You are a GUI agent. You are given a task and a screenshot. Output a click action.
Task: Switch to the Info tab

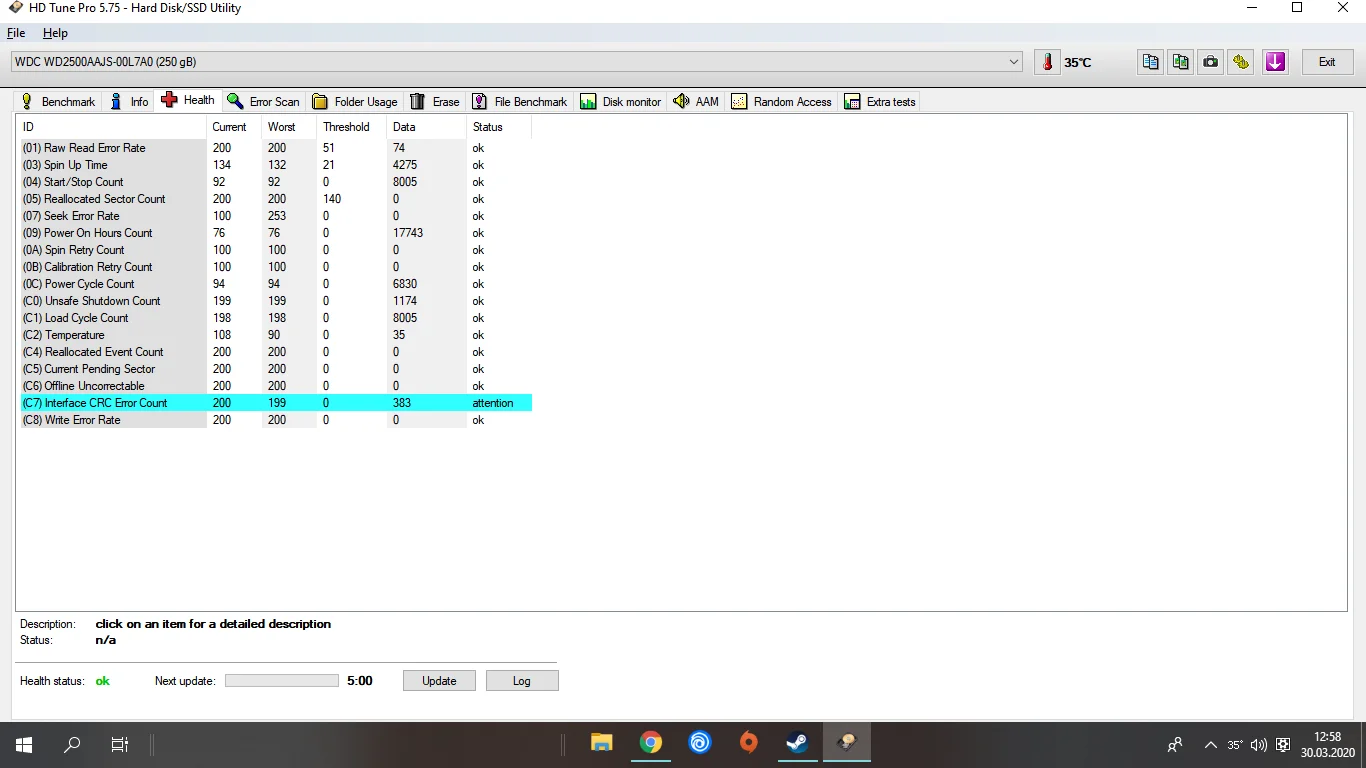pyautogui.click(x=129, y=102)
